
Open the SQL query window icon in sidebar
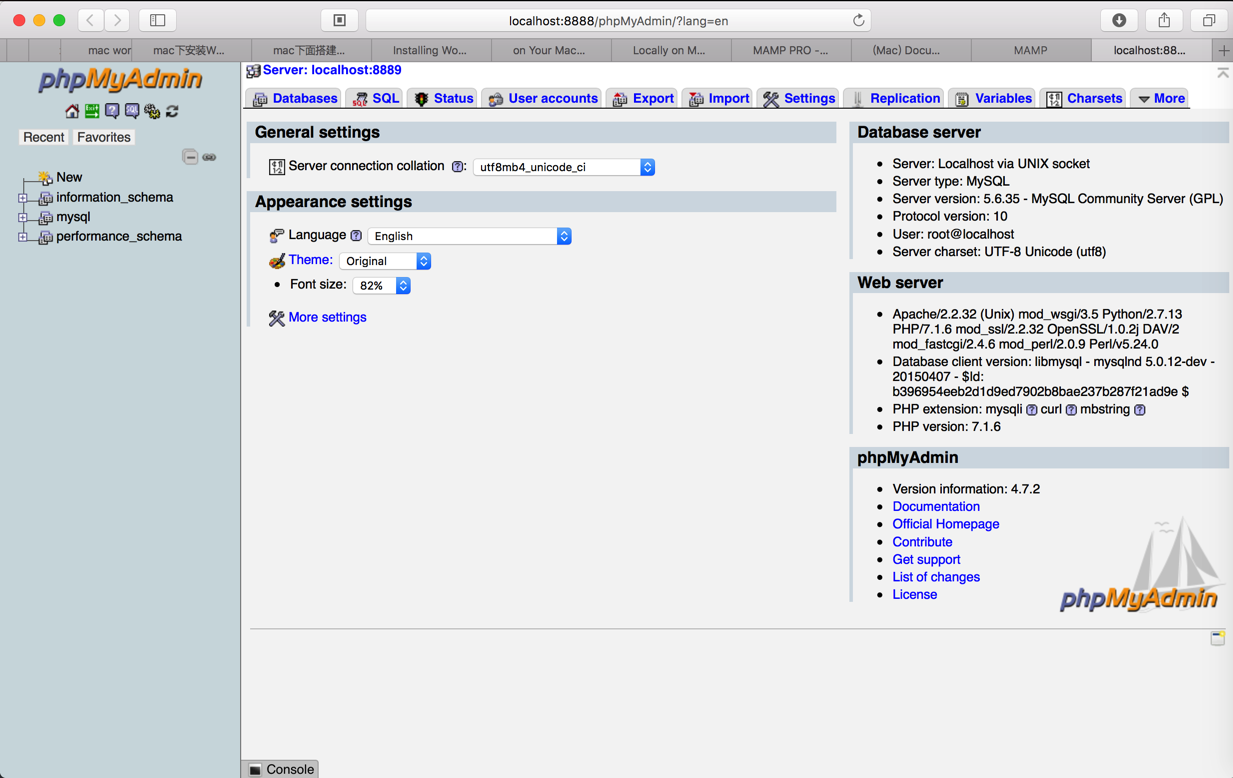(132, 111)
